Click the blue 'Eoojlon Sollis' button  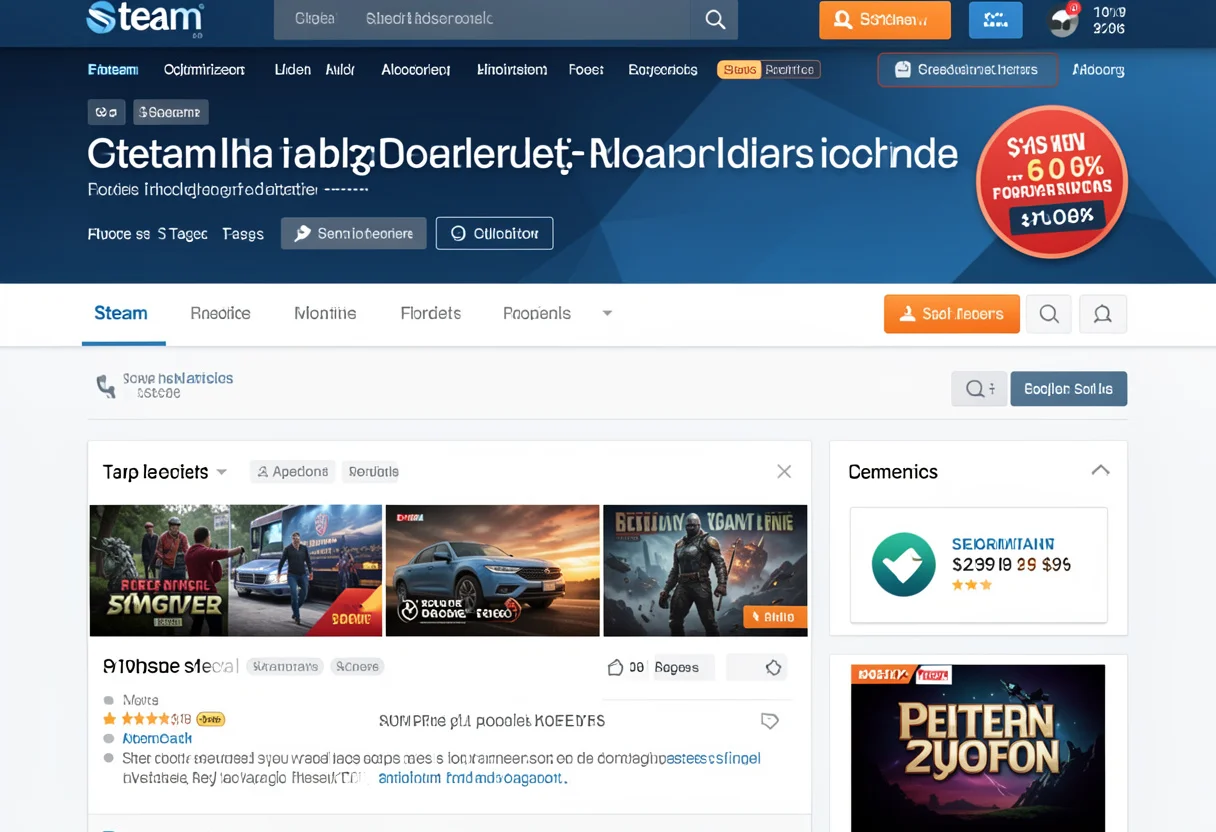(x=1069, y=389)
